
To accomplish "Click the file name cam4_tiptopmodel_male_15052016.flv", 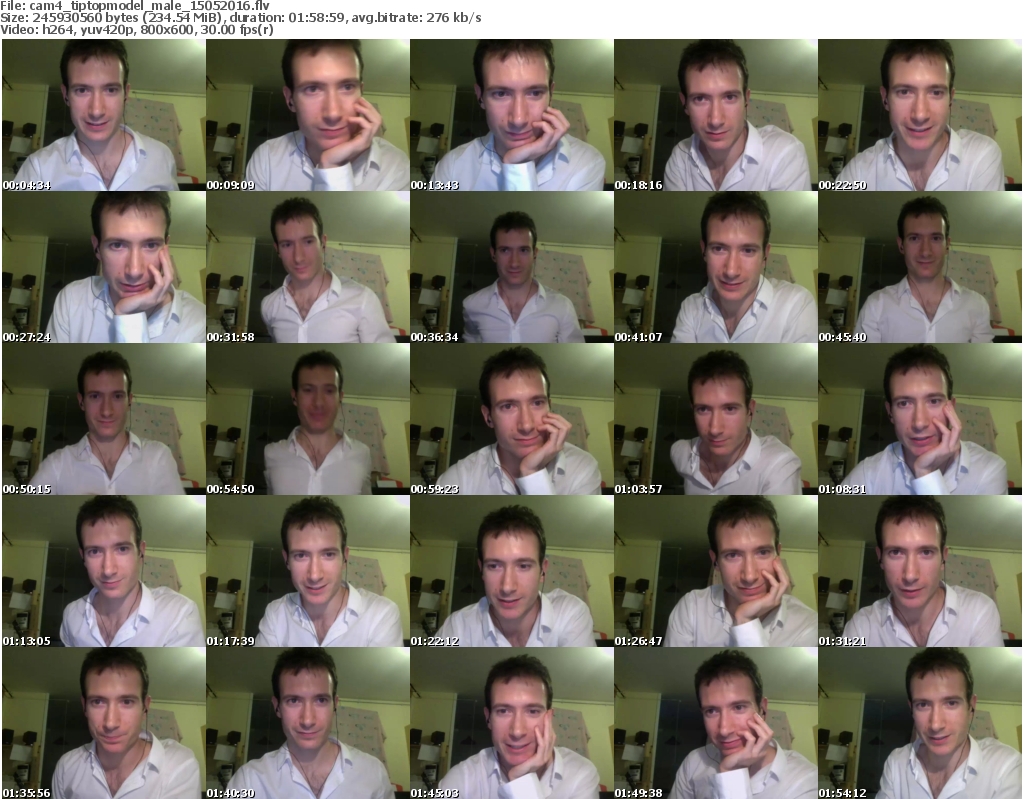I will coord(150,6).
